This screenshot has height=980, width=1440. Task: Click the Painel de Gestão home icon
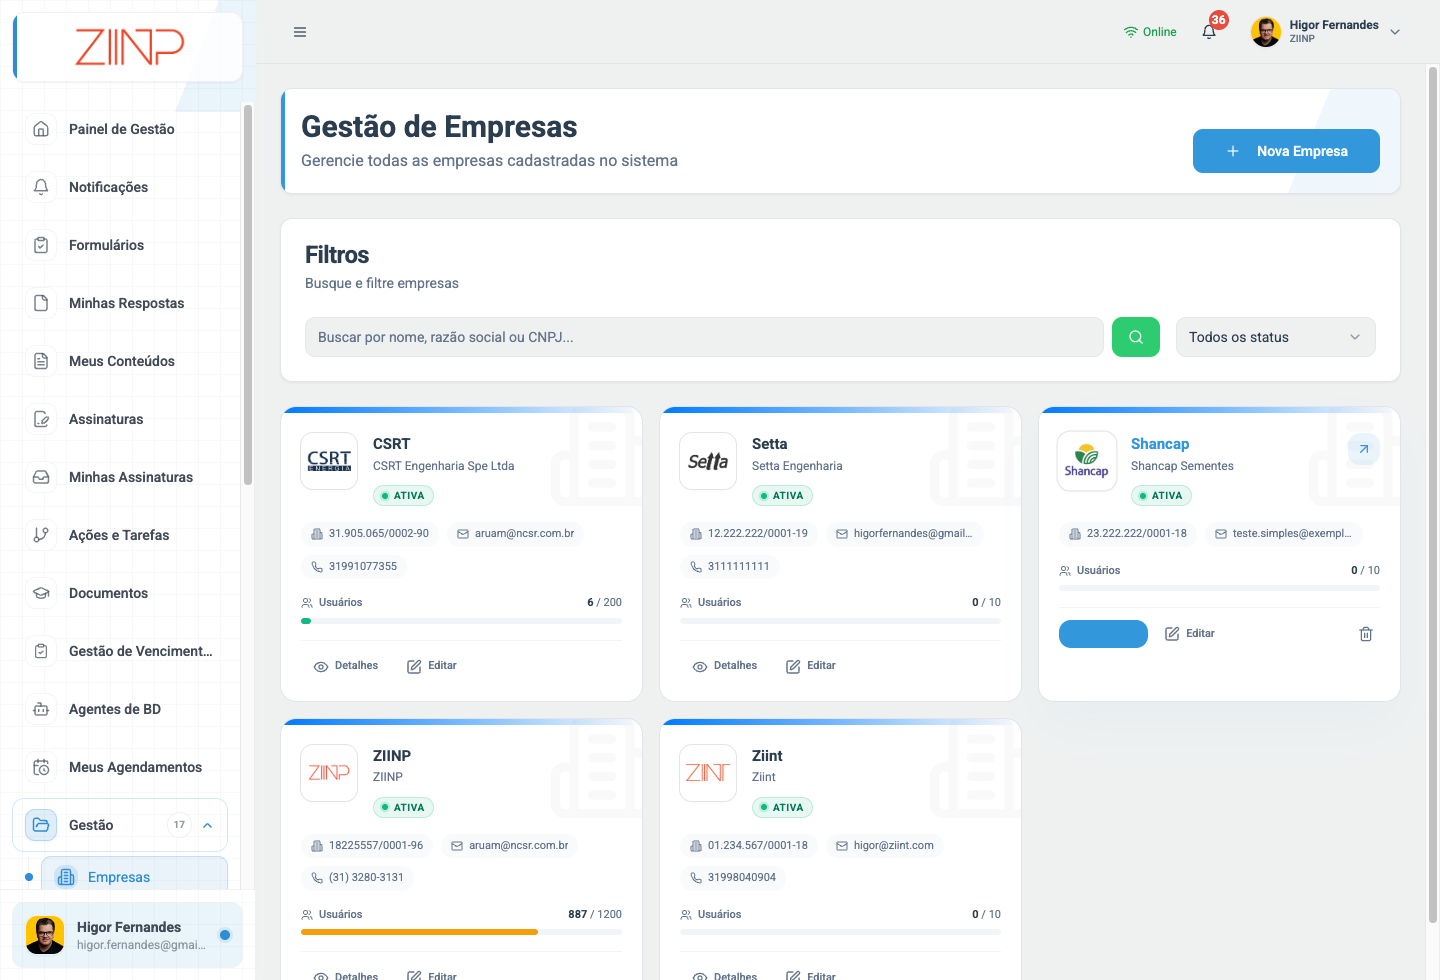pyautogui.click(x=41, y=129)
